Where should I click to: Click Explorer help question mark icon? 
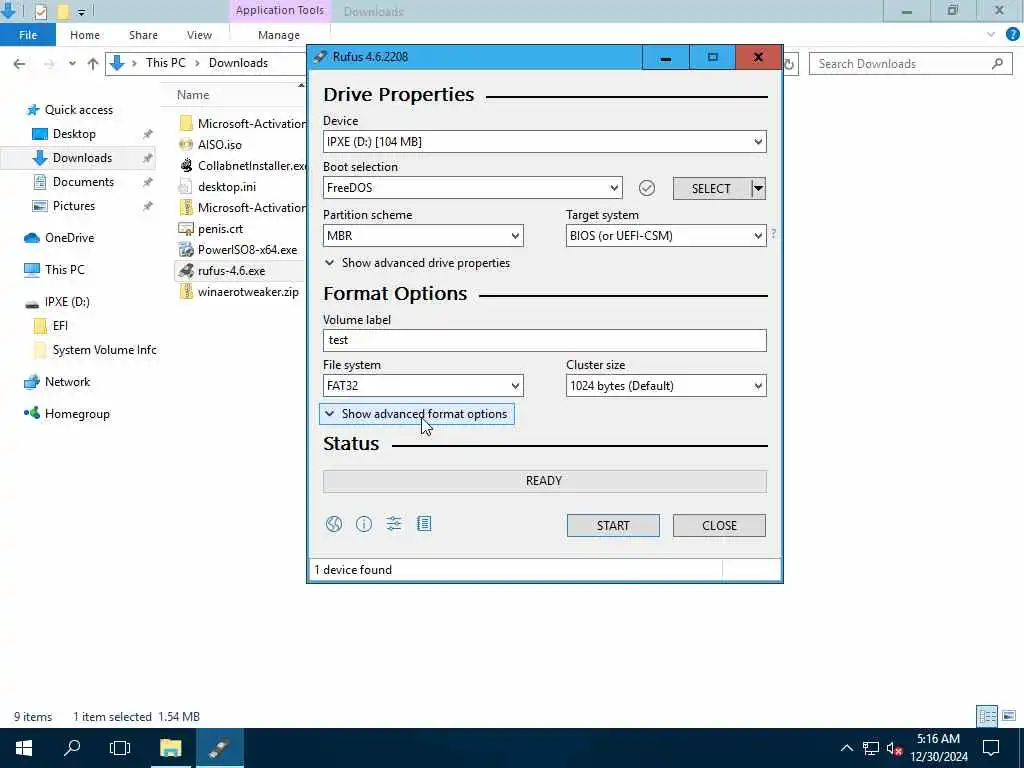(1012, 34)
